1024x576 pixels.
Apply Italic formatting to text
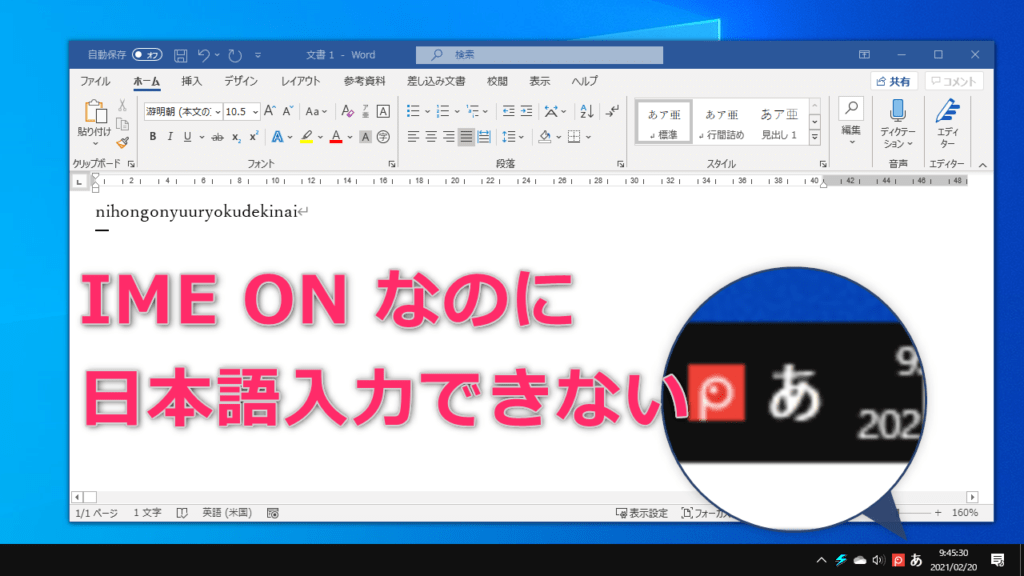170,137
